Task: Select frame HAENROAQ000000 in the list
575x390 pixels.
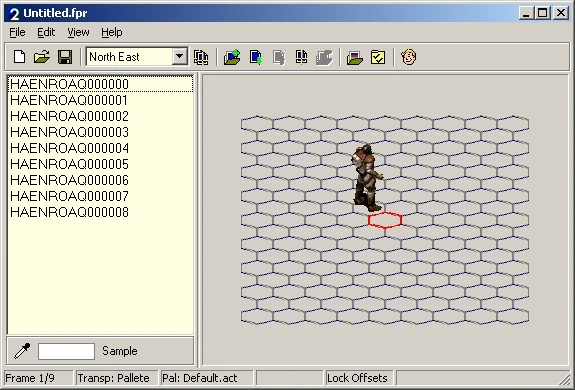Action: (x=100, y=84)
